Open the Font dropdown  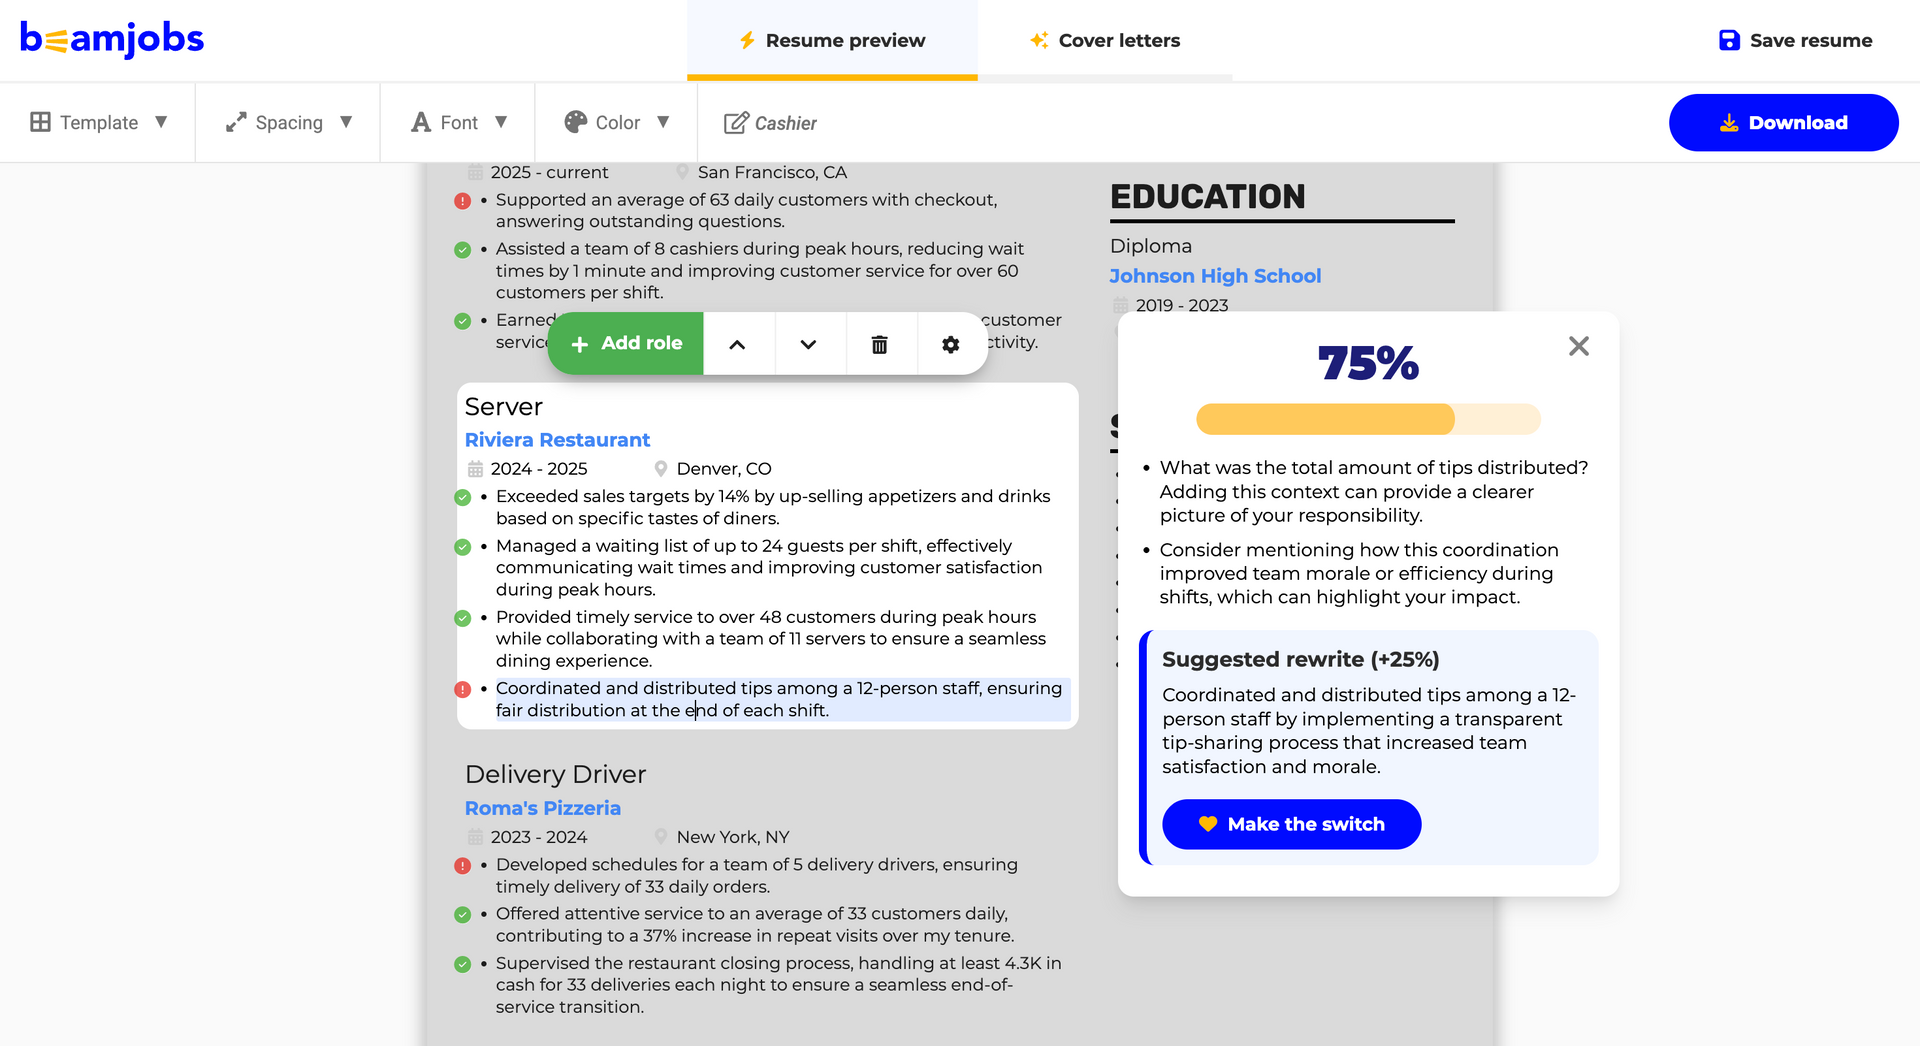point(459,122)
